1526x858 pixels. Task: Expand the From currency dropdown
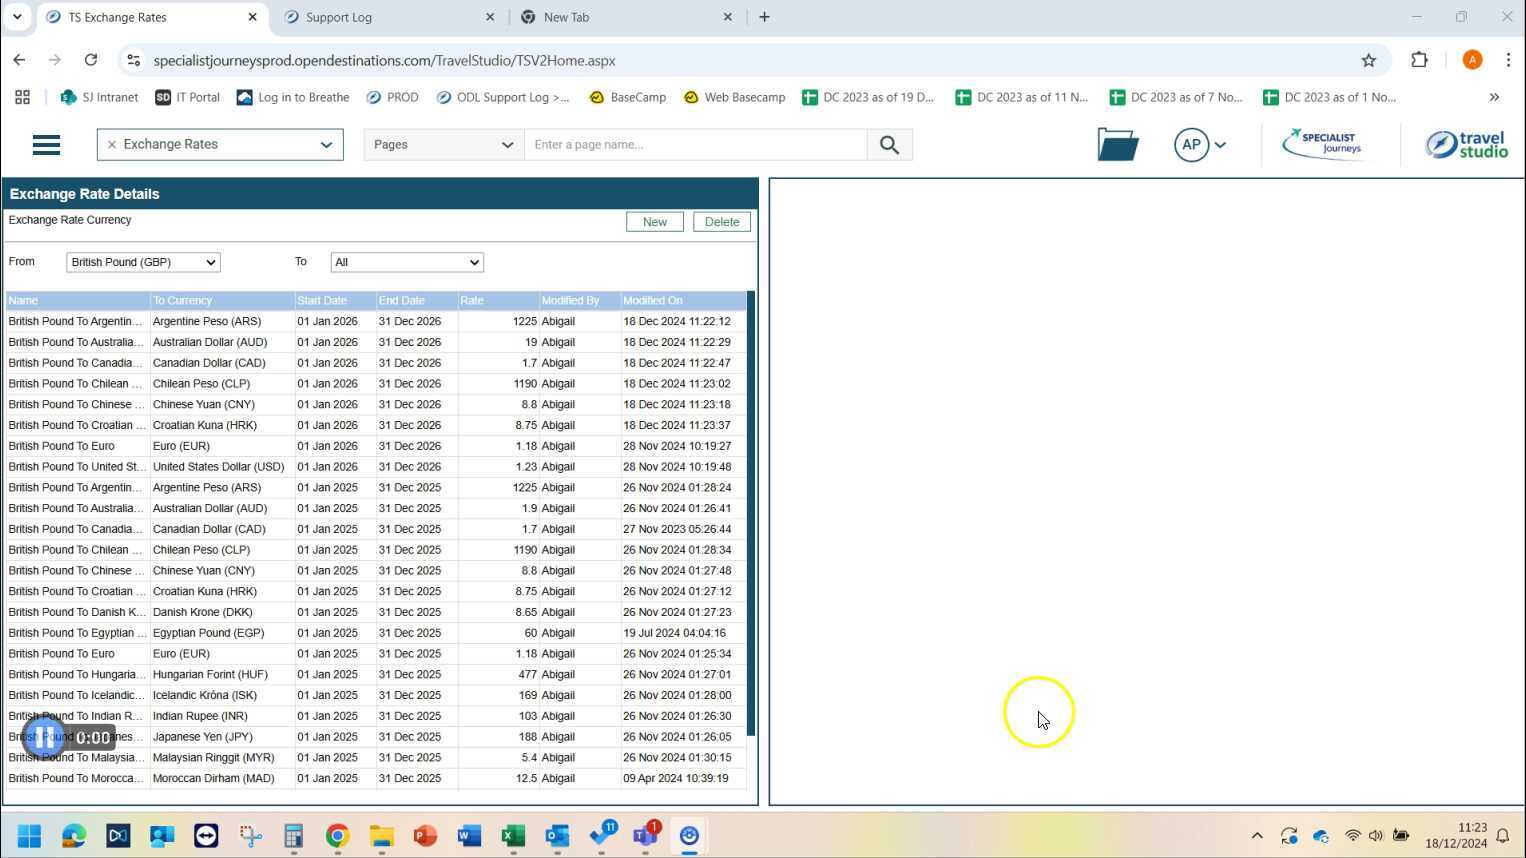click(x=143, y=262)
